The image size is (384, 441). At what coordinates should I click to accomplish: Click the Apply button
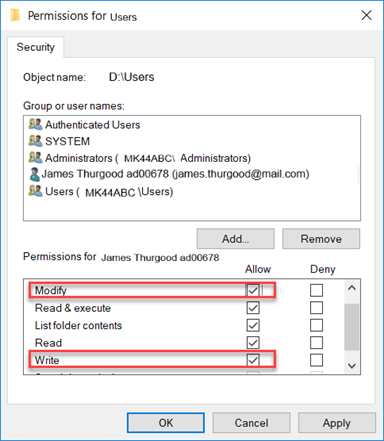(x=337, y=423)
